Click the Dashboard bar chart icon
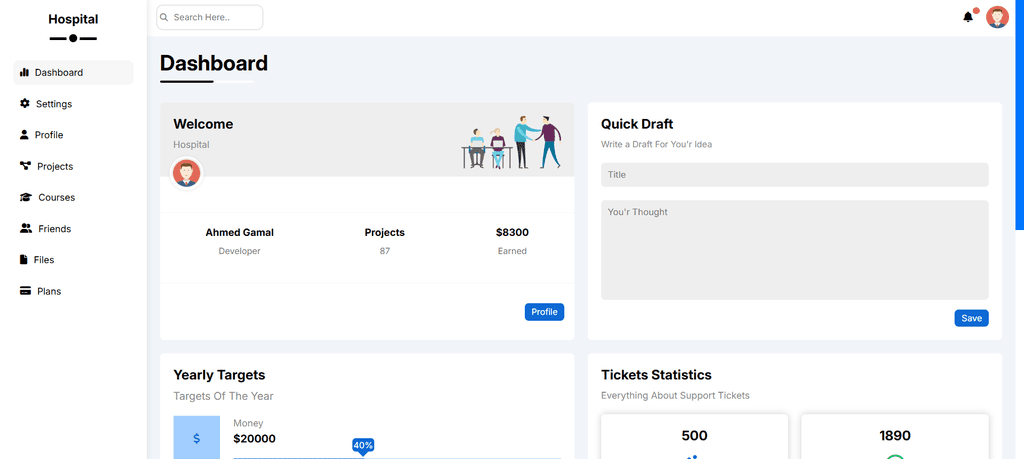 point(24,72)
